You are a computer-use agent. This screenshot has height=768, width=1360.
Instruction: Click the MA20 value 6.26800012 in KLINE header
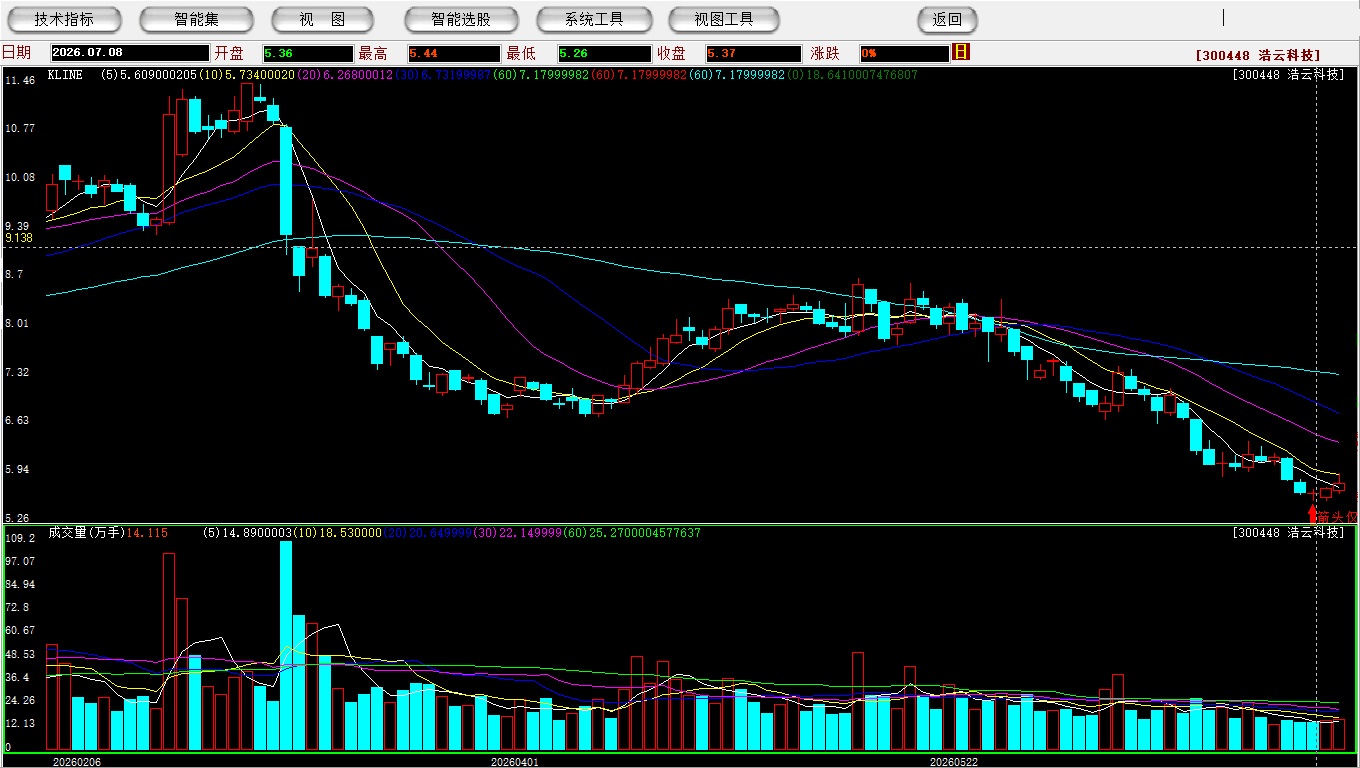[x=360, y=75]
